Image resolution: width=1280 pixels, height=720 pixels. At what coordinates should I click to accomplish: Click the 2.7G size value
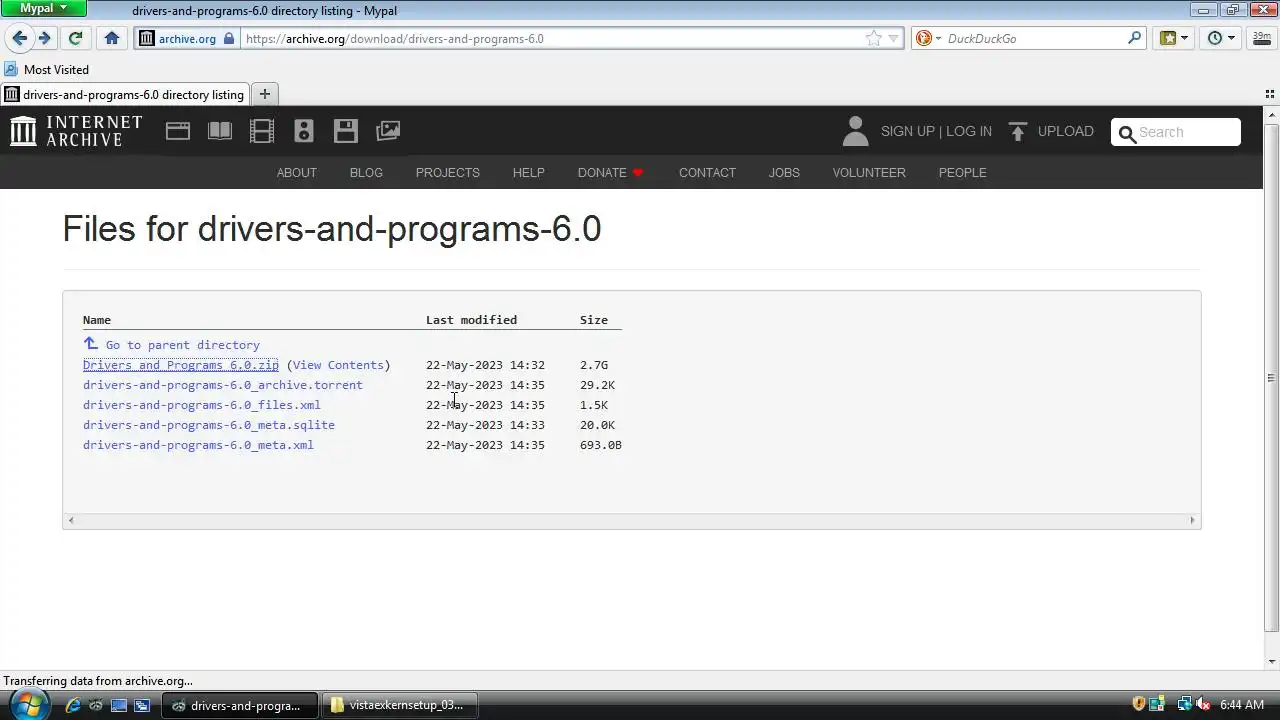tap(594, 365)
